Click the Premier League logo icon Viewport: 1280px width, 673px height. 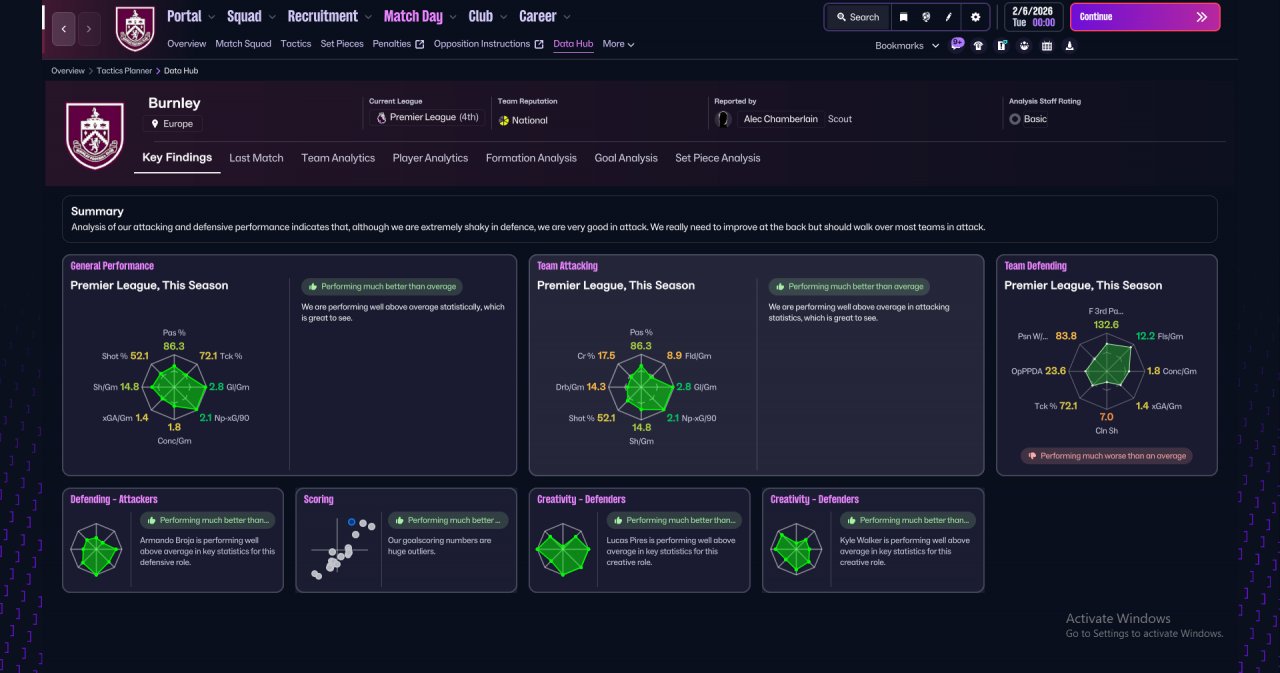click(x=381, y=118)
